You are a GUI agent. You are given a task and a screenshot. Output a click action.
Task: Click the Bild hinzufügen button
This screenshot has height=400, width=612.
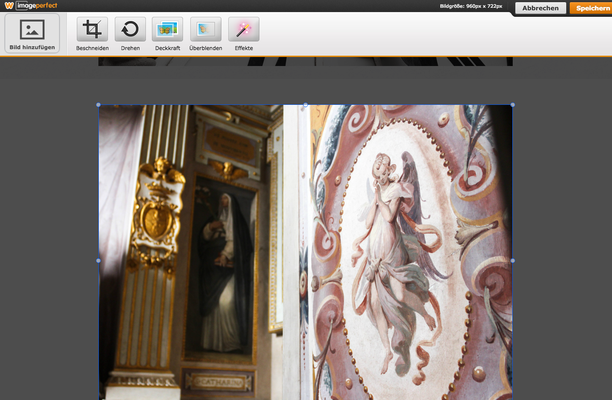point(32,33)
